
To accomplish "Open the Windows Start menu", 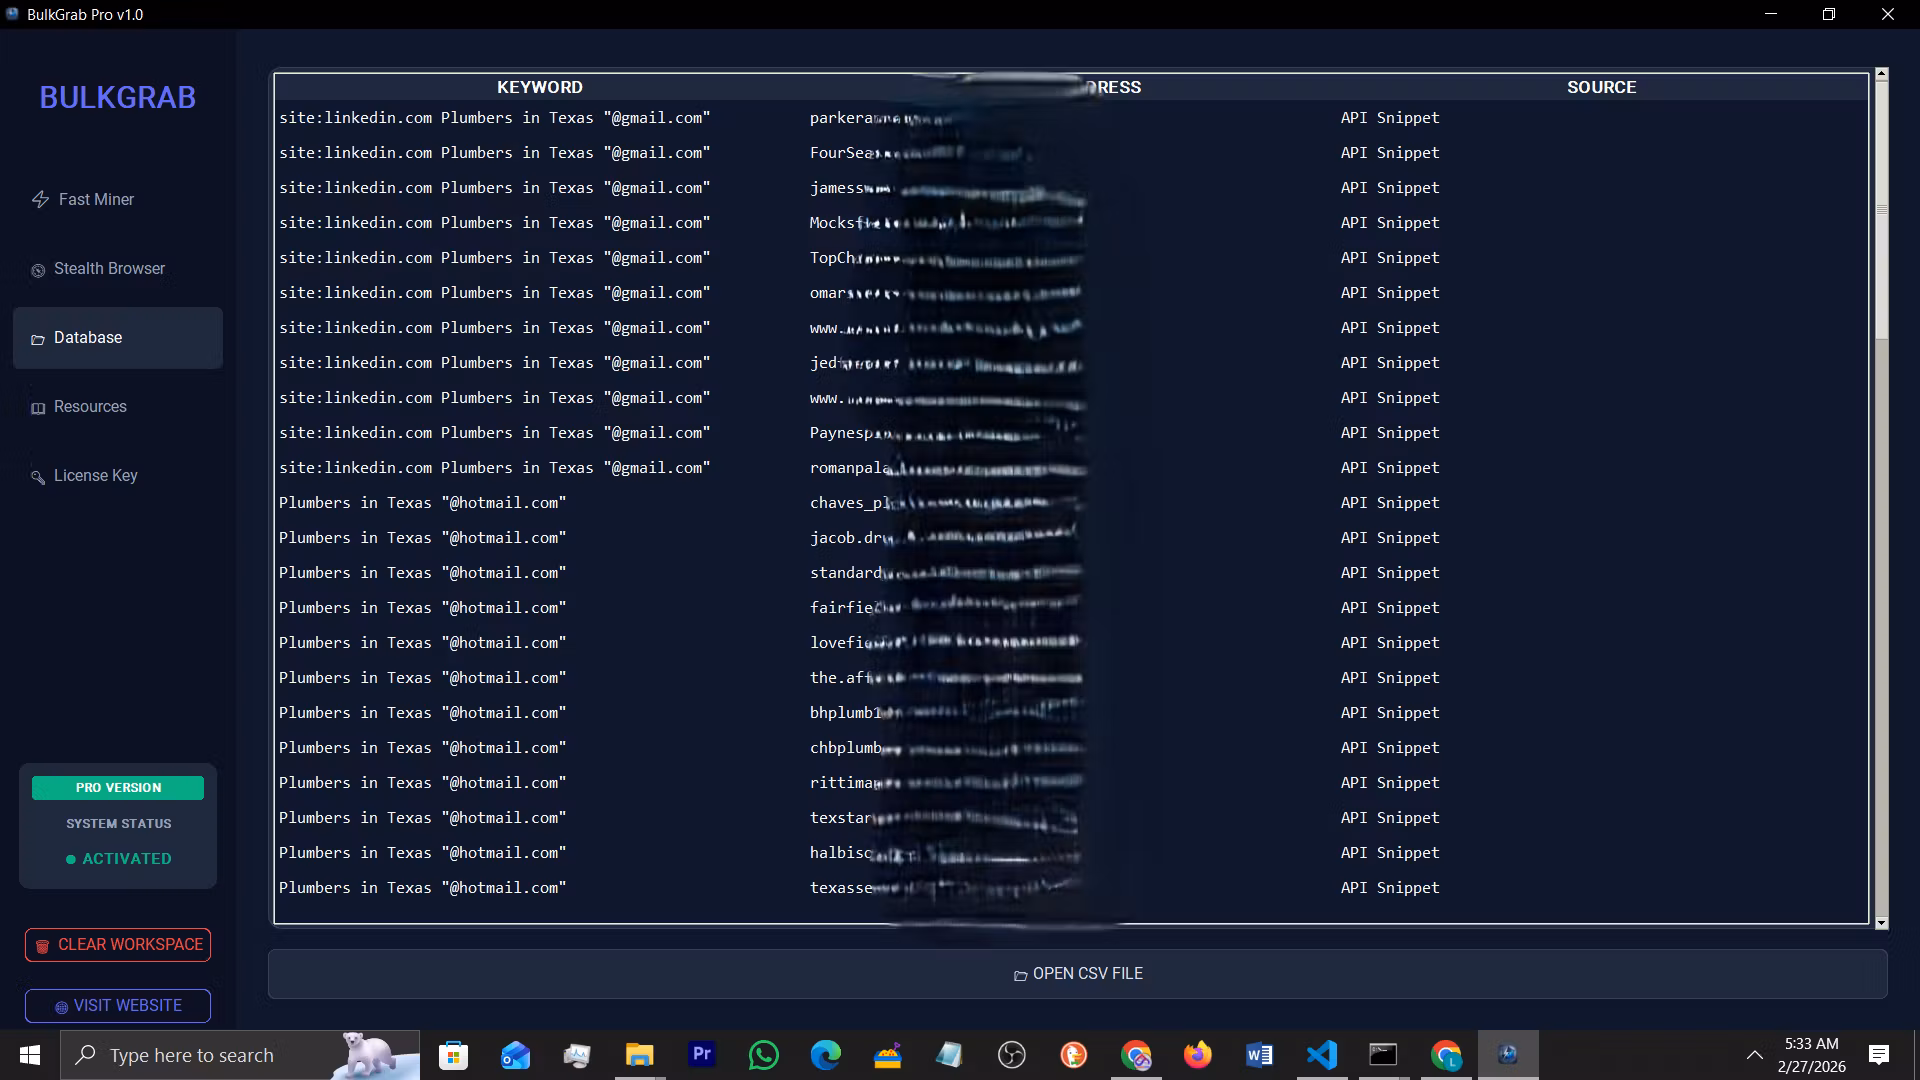I will click(30, 1055).
